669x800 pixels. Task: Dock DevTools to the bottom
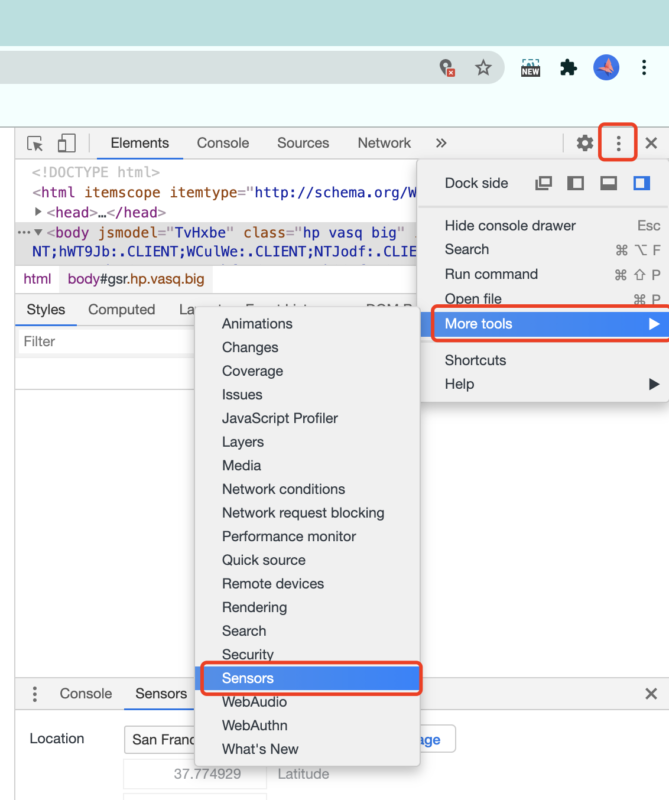(608, 184)
